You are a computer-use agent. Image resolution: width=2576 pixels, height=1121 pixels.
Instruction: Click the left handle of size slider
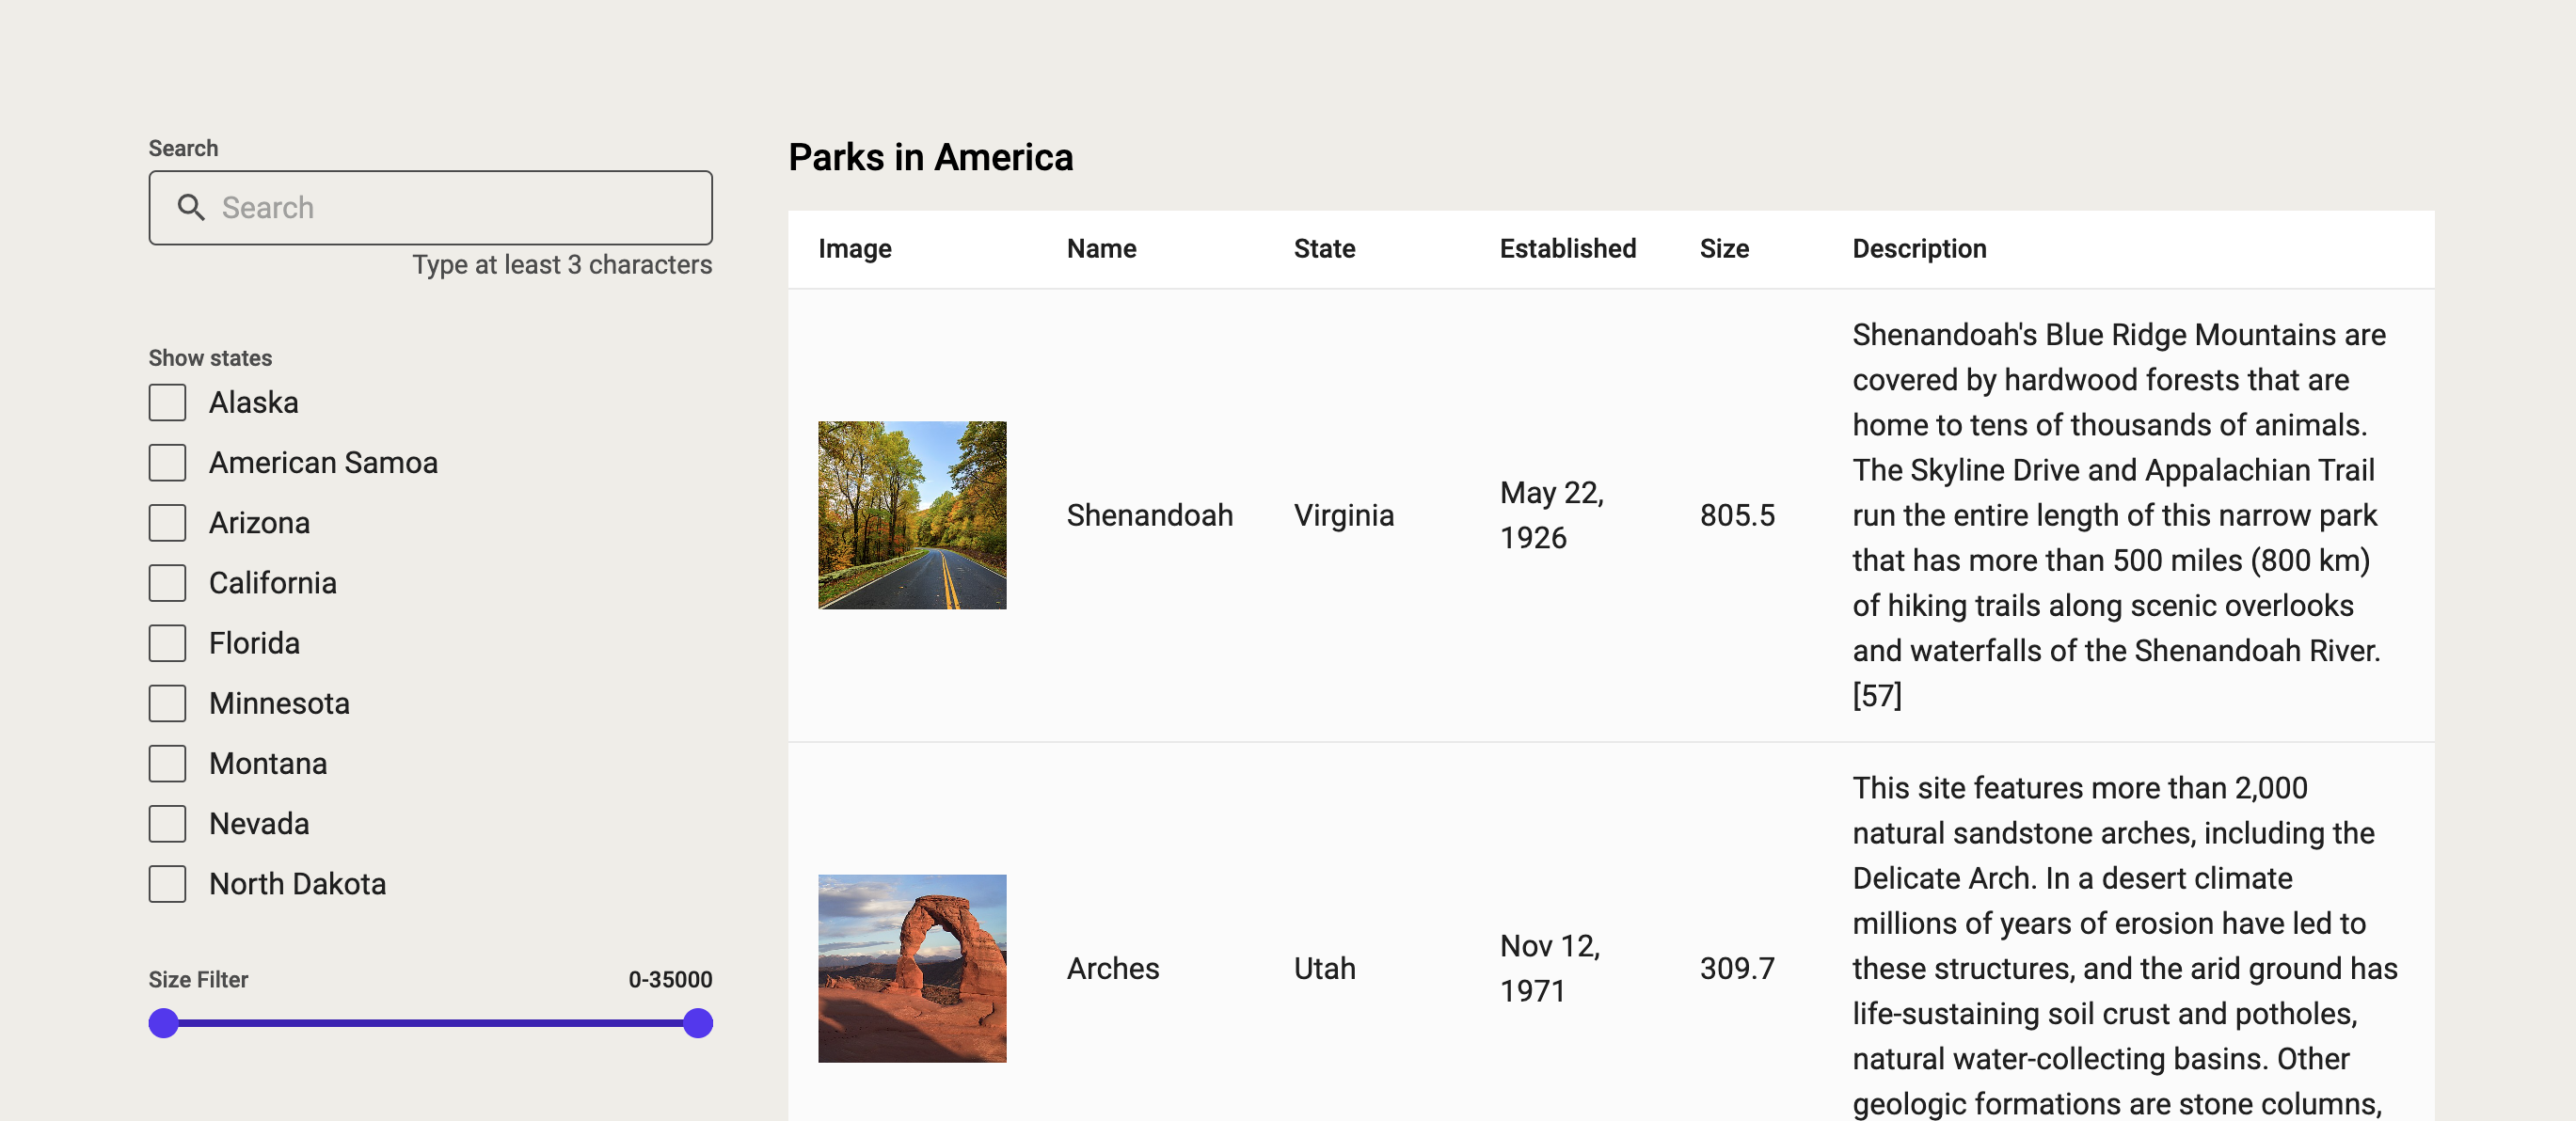[x=163, y=1023]
